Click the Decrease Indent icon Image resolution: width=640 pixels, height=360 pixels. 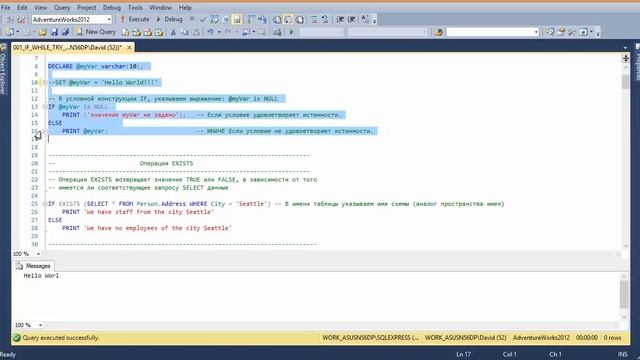340,19
